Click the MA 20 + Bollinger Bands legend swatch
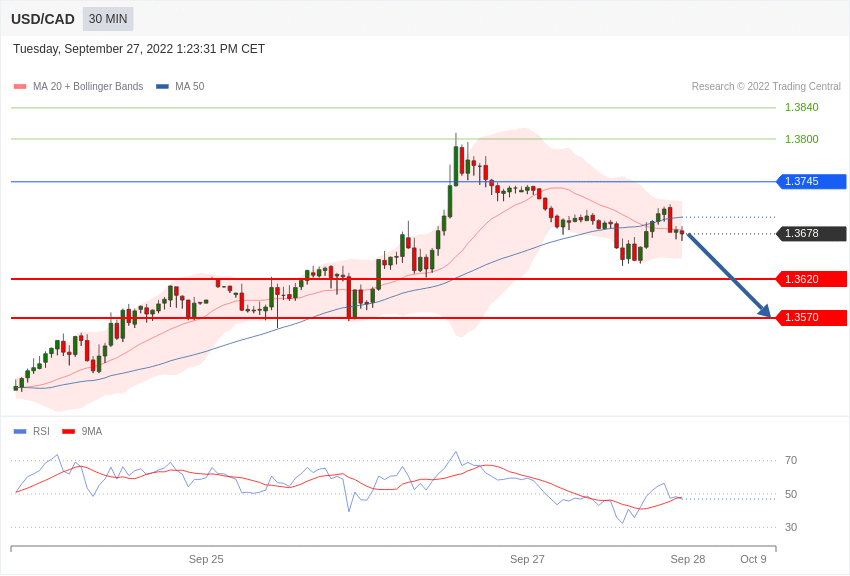 click(x=20, y=87)
